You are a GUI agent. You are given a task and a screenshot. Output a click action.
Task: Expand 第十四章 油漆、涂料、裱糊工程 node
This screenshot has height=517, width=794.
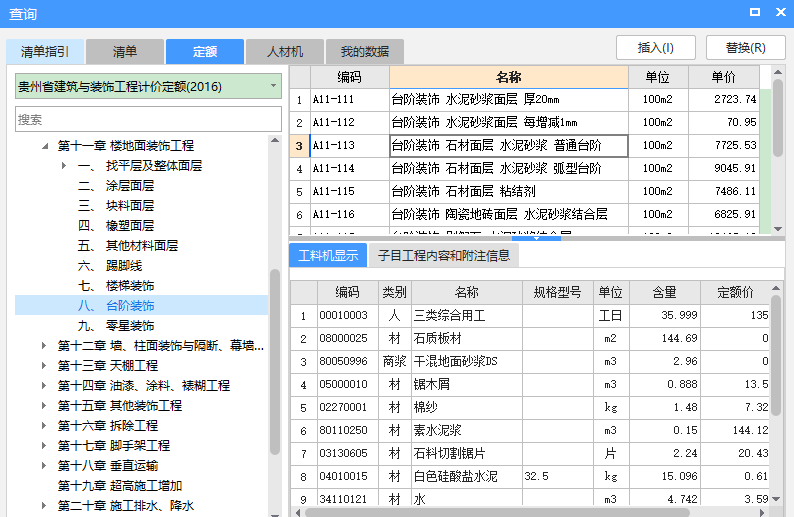pos(44,386)
